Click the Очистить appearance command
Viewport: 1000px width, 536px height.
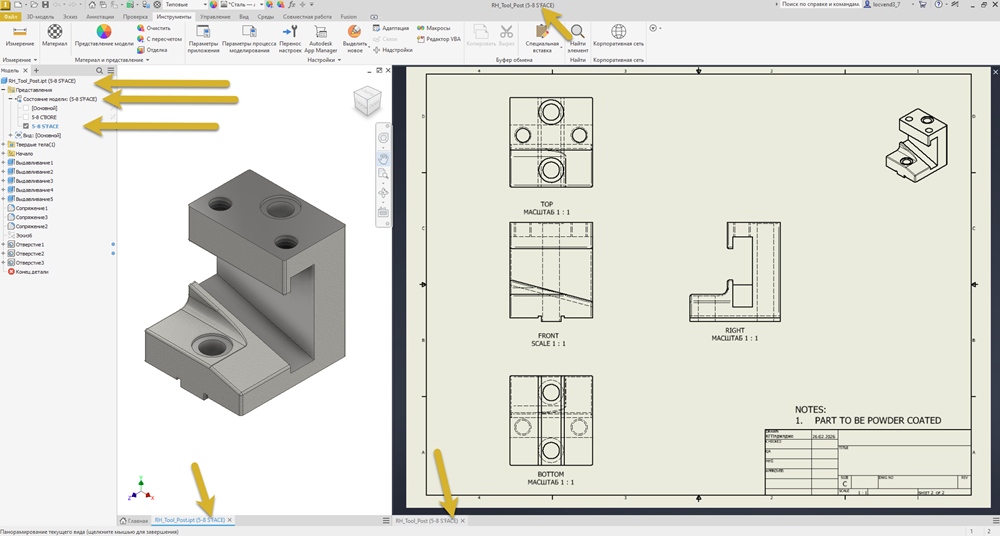pos(154,28)
